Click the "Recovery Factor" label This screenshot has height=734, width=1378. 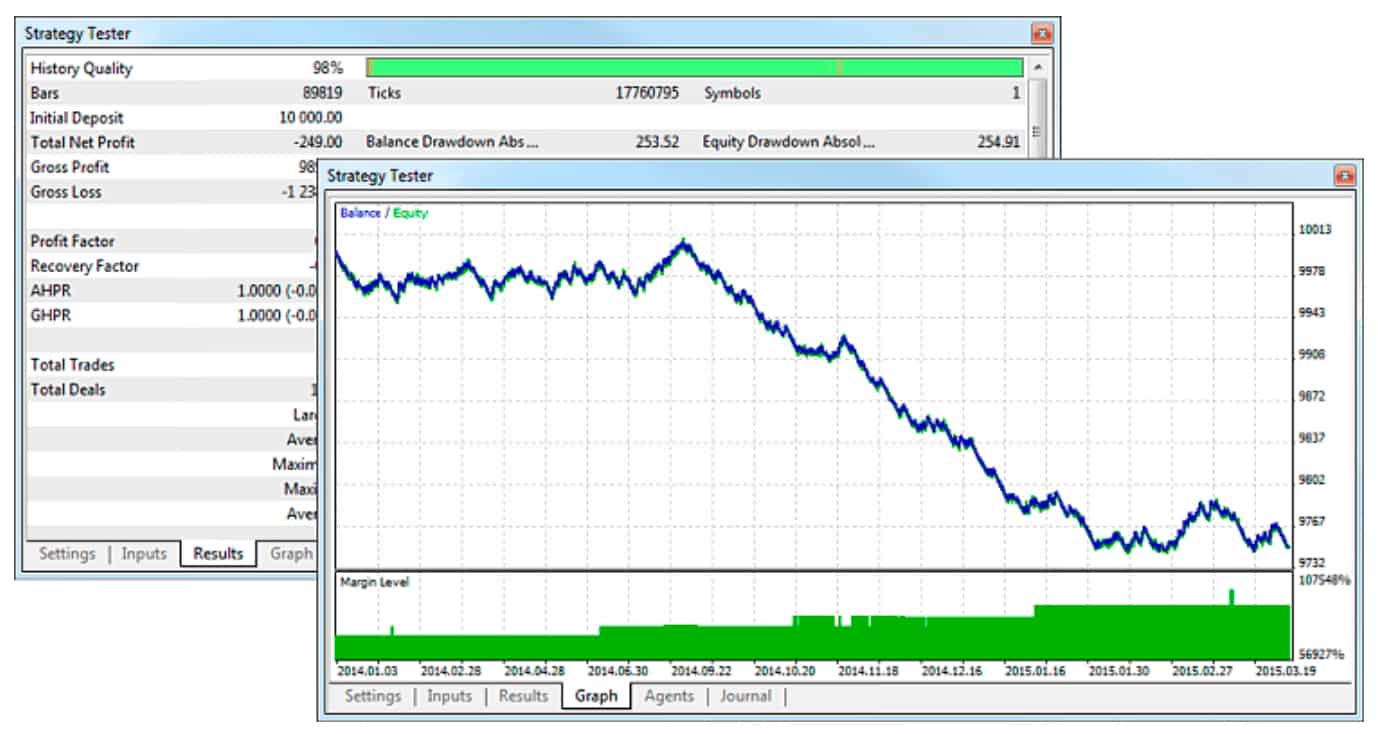pos(85,266)
